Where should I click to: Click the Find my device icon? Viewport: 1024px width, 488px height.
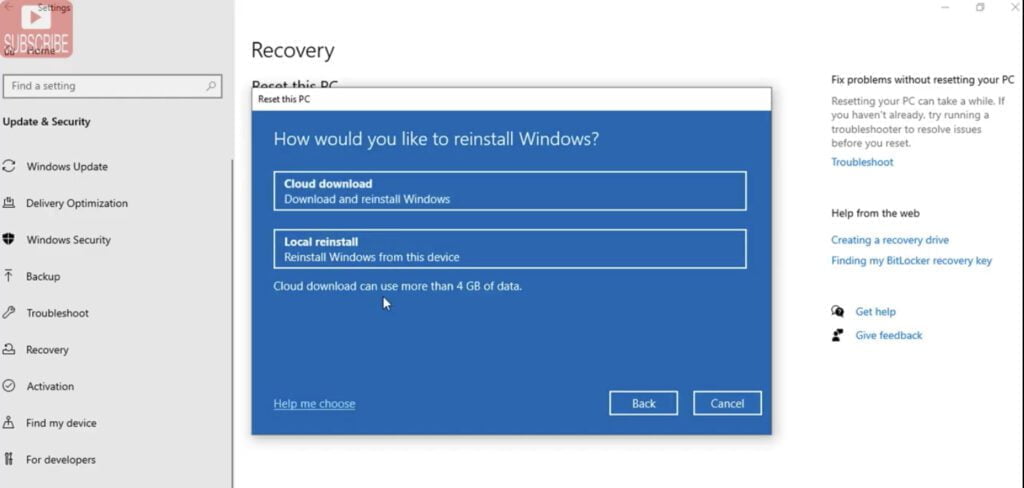pyautogui.click(x=8, y=423)
